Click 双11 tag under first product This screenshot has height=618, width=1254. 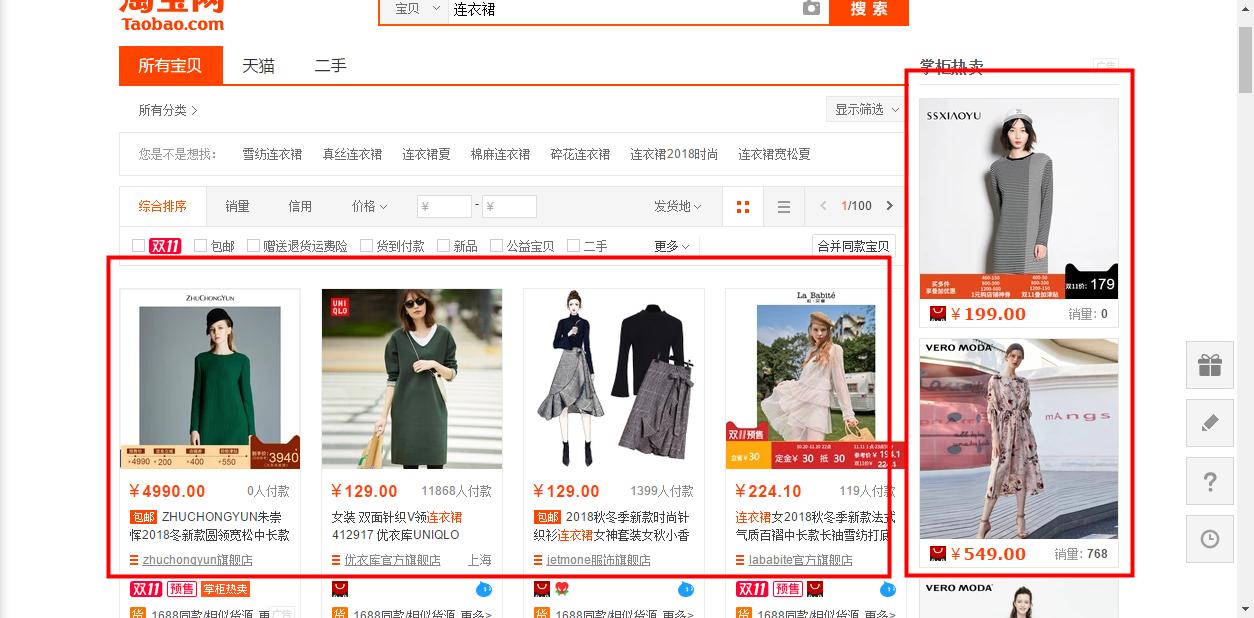pos(146,589)
